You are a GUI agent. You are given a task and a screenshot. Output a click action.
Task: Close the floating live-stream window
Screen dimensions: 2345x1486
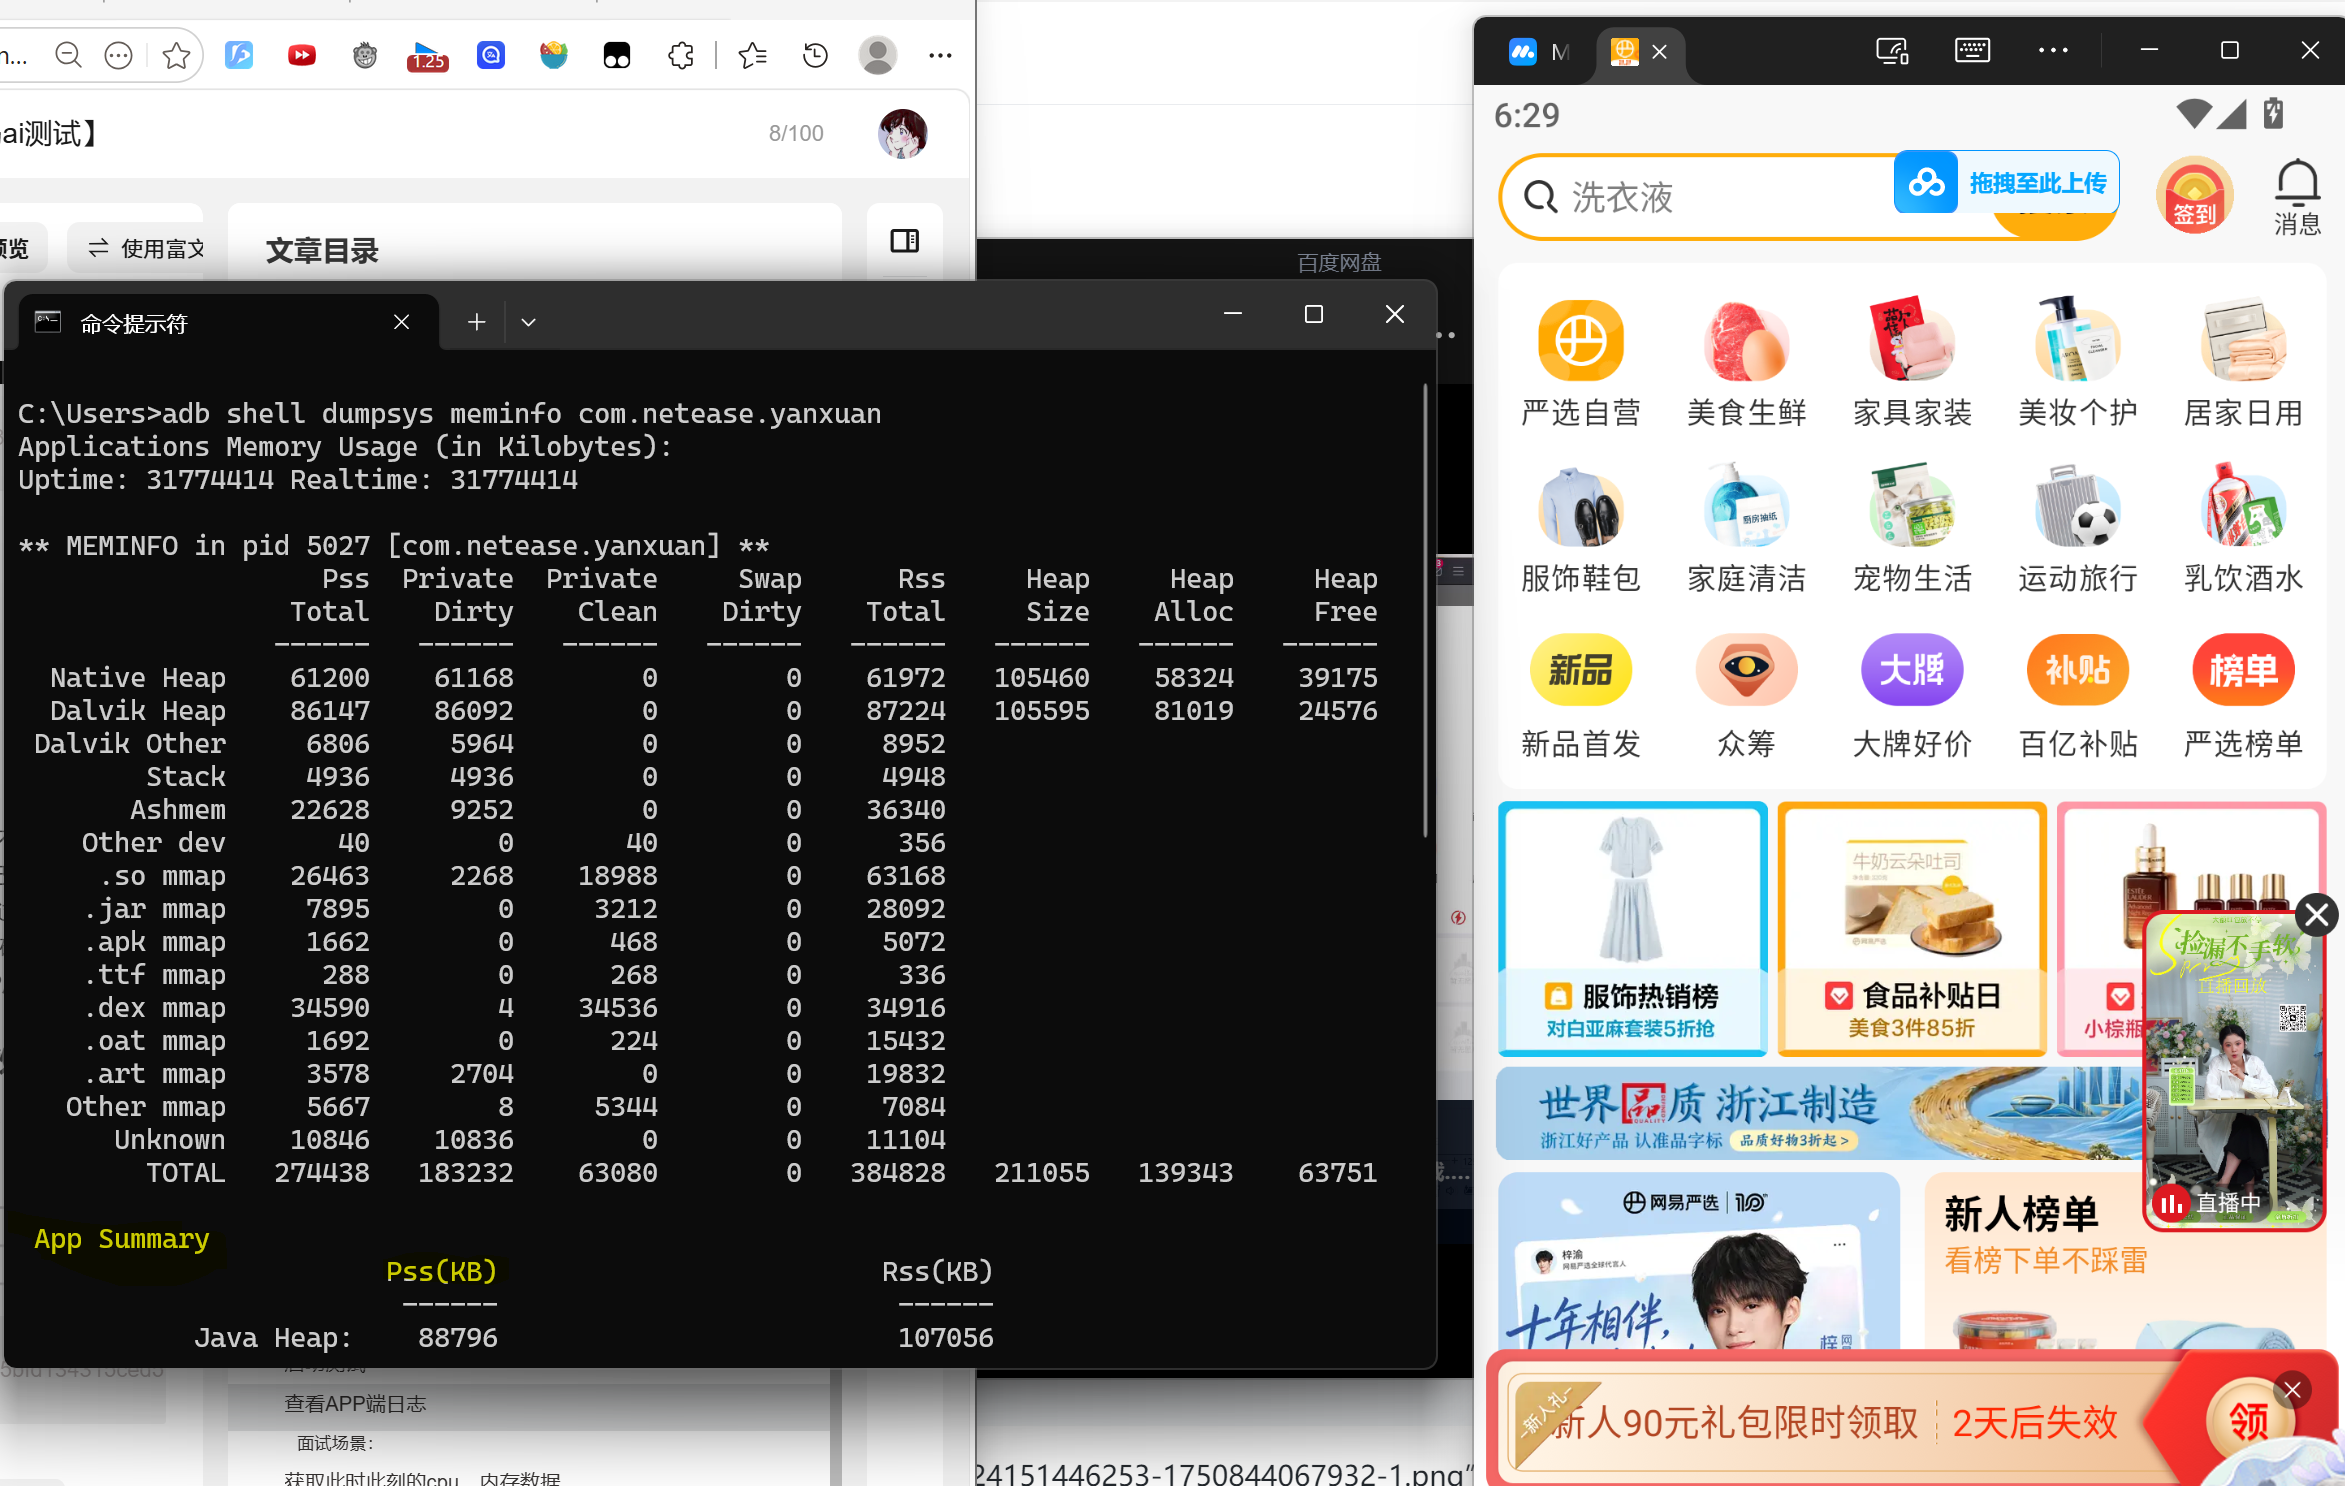click(x=2316, y=914)
